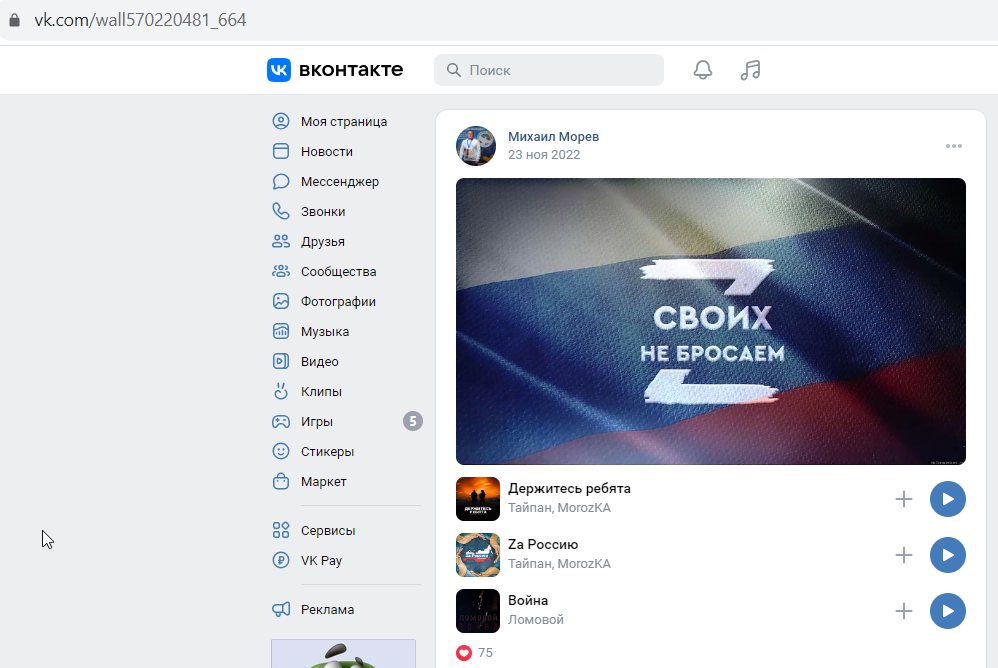Open the post options three-dot menu
Viewport: 998px width, 668px height.
pos(953,146)
